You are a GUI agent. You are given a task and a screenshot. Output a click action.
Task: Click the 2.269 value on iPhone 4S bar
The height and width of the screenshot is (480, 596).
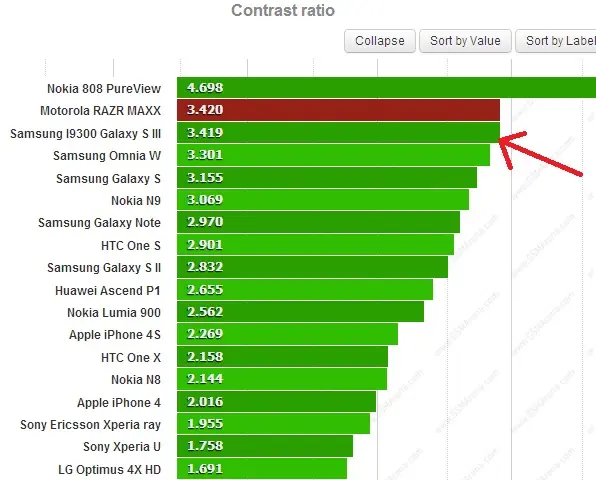pyautogui.click(x=205, y=334)
